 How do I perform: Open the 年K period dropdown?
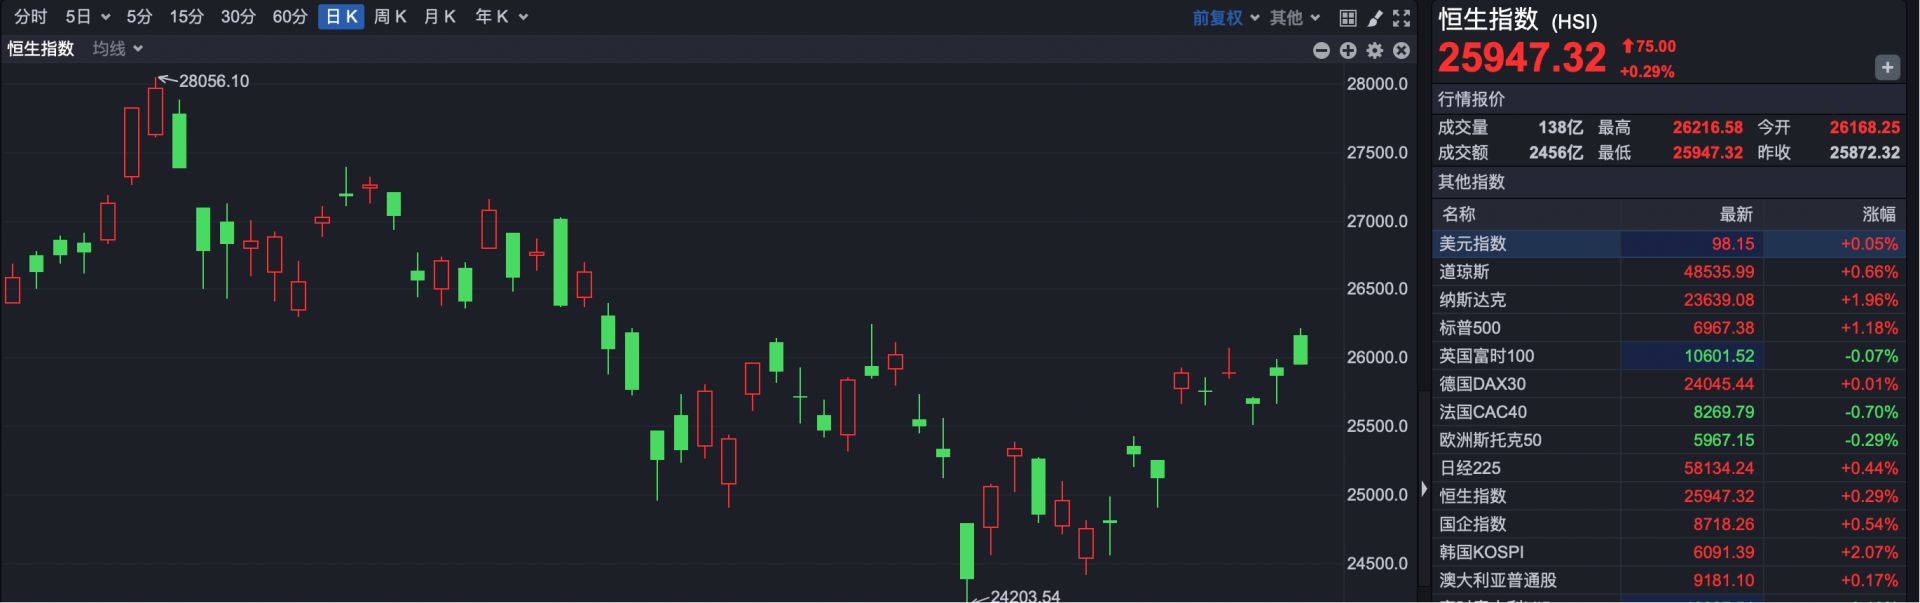click(501, 17)
